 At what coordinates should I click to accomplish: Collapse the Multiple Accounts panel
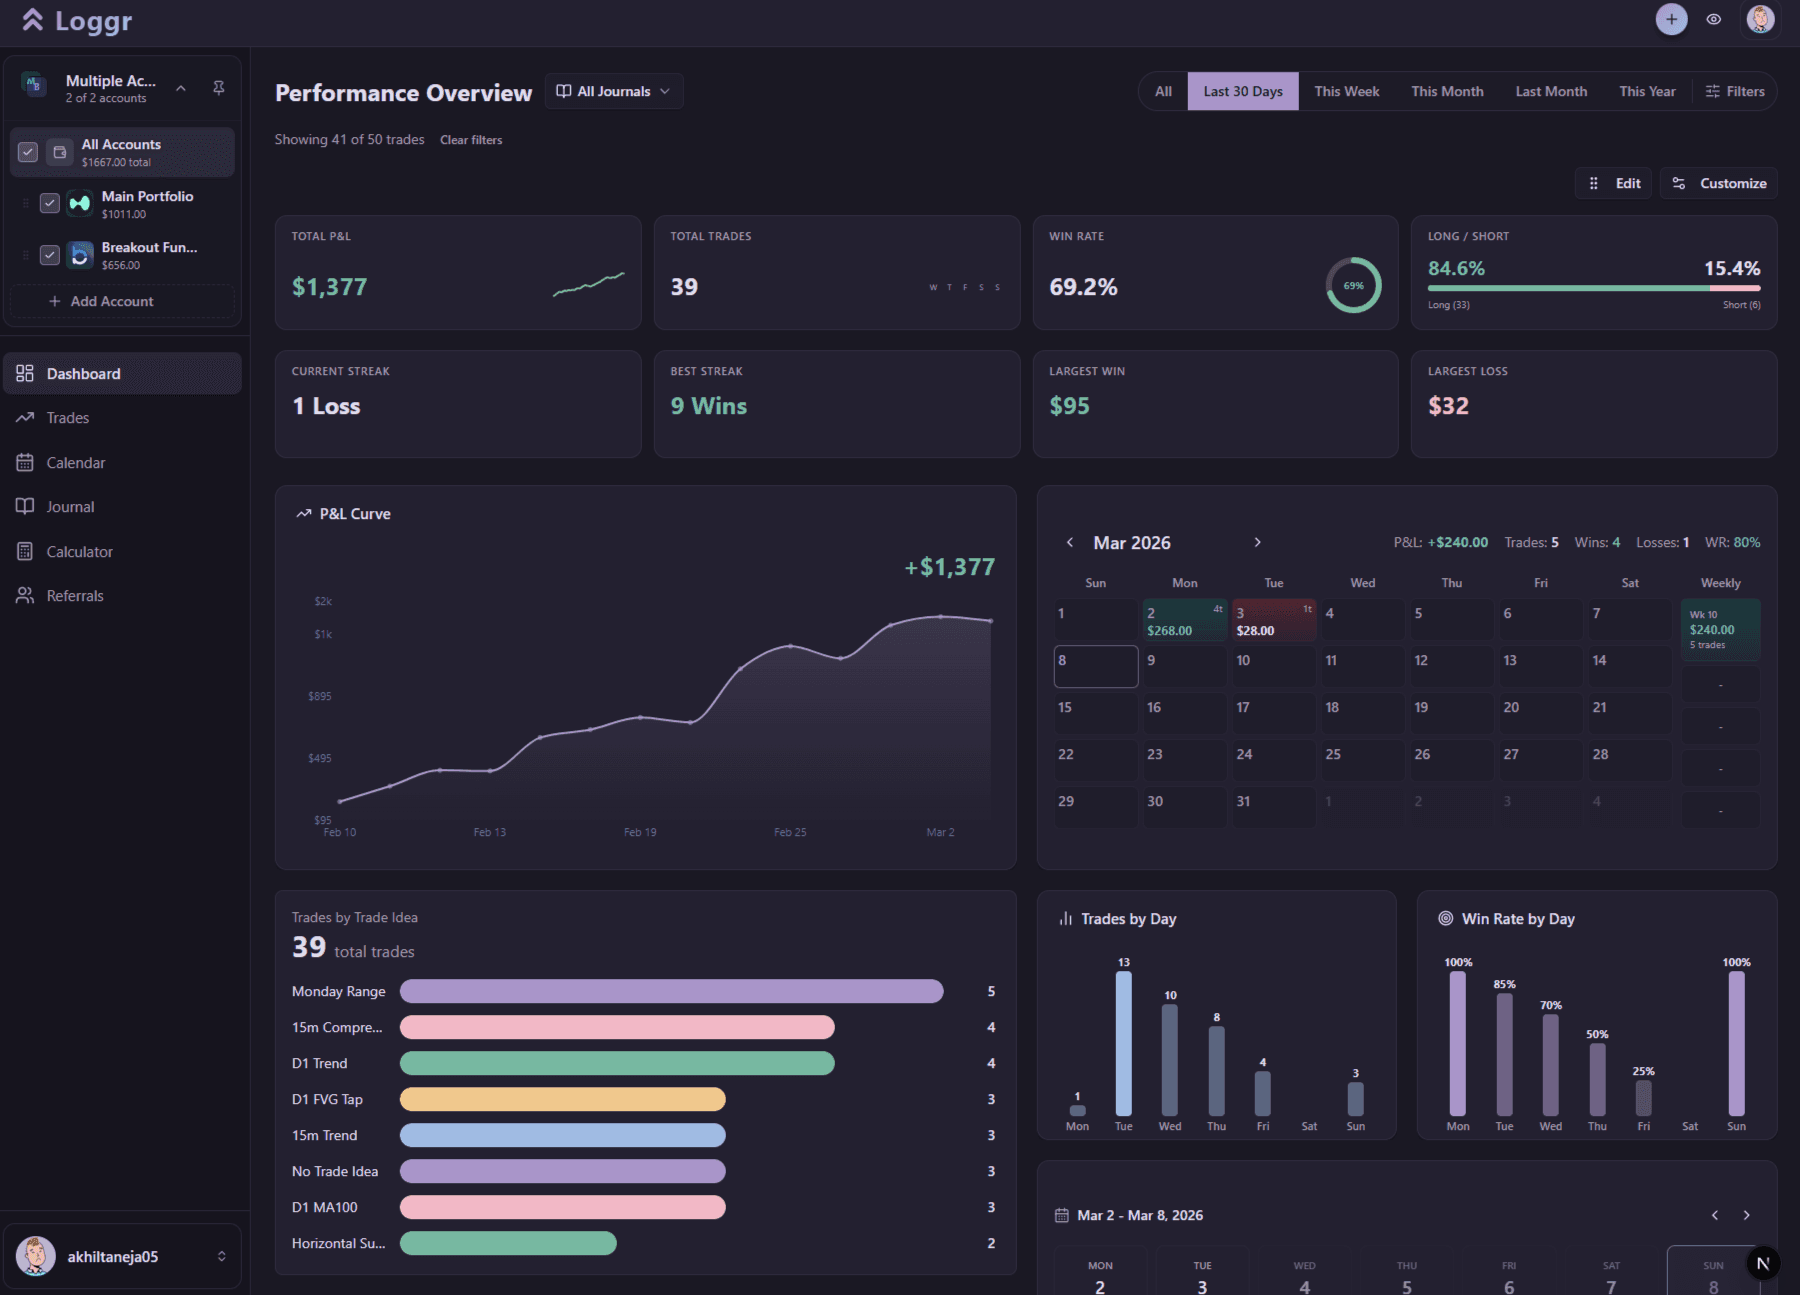[x=181, y=88]
